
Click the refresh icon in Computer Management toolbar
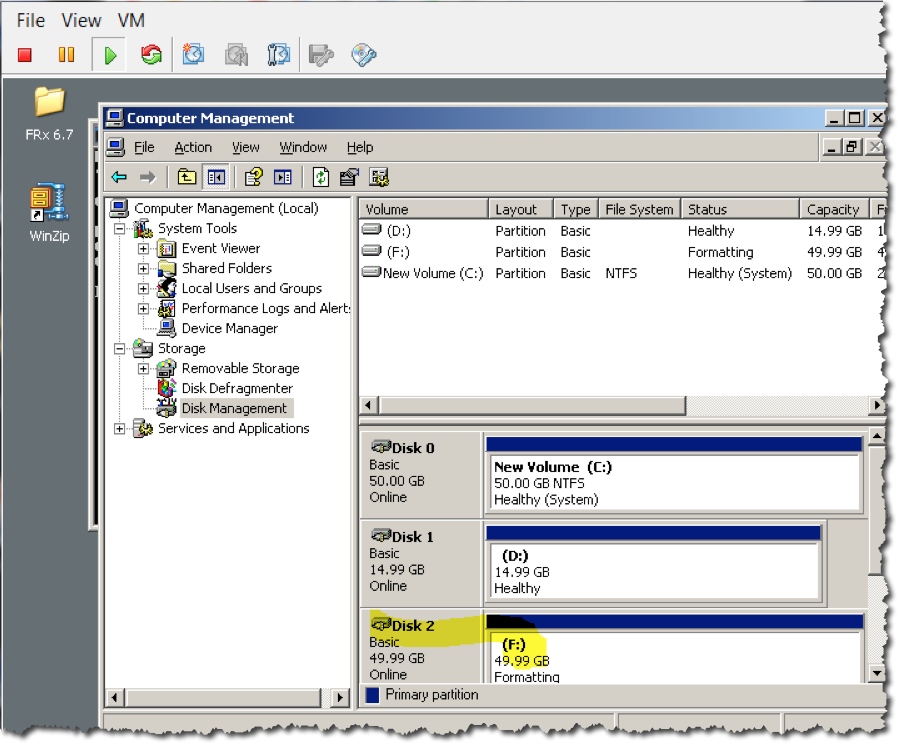[x=320, y=177]
